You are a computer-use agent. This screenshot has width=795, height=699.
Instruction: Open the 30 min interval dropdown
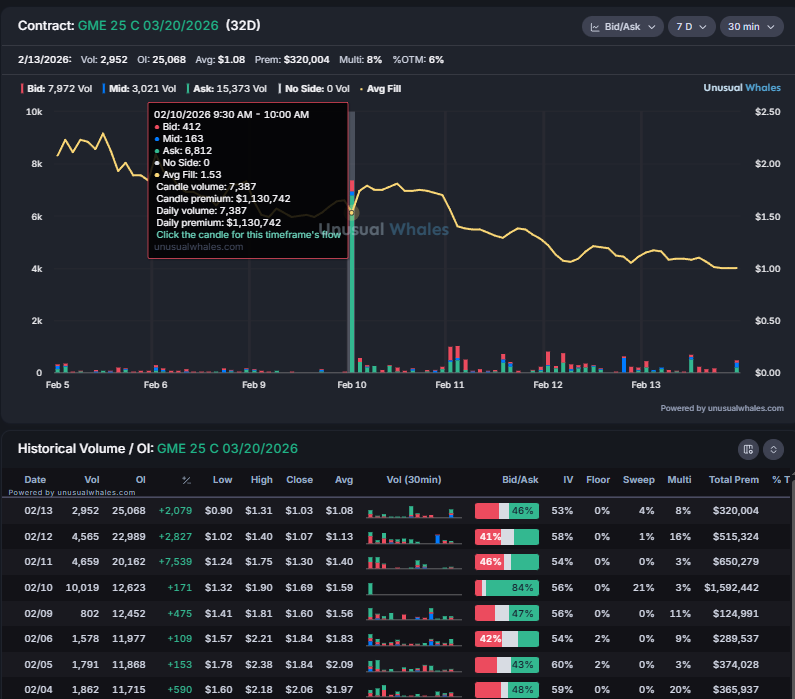pos(751,27)
